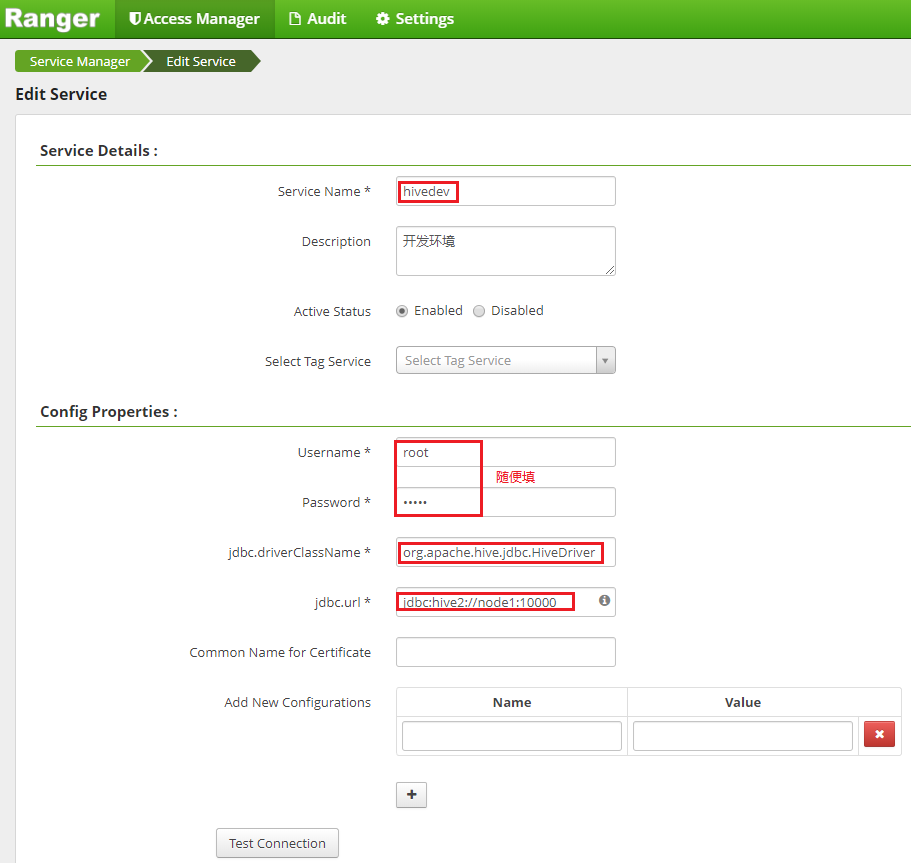
Task: Click the Config Properties heading
Action: tap(109, 411)
